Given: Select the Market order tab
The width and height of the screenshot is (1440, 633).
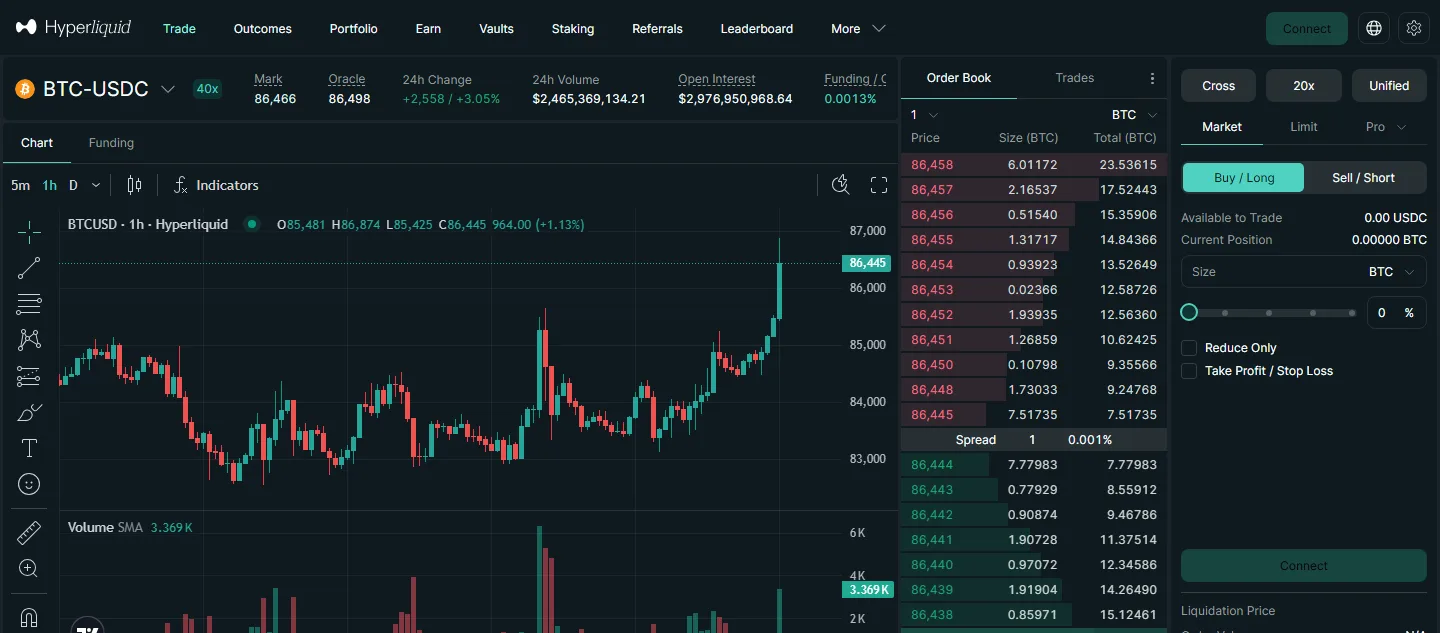Looking at the screenshot, I should [1222, 127].
